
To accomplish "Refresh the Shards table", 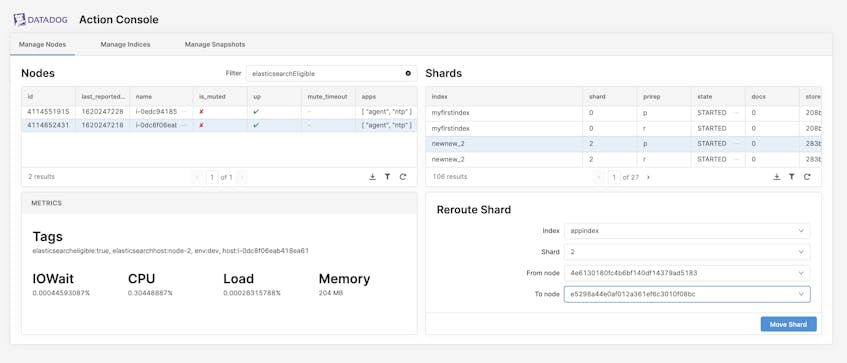I will click(x=807, y=177).
